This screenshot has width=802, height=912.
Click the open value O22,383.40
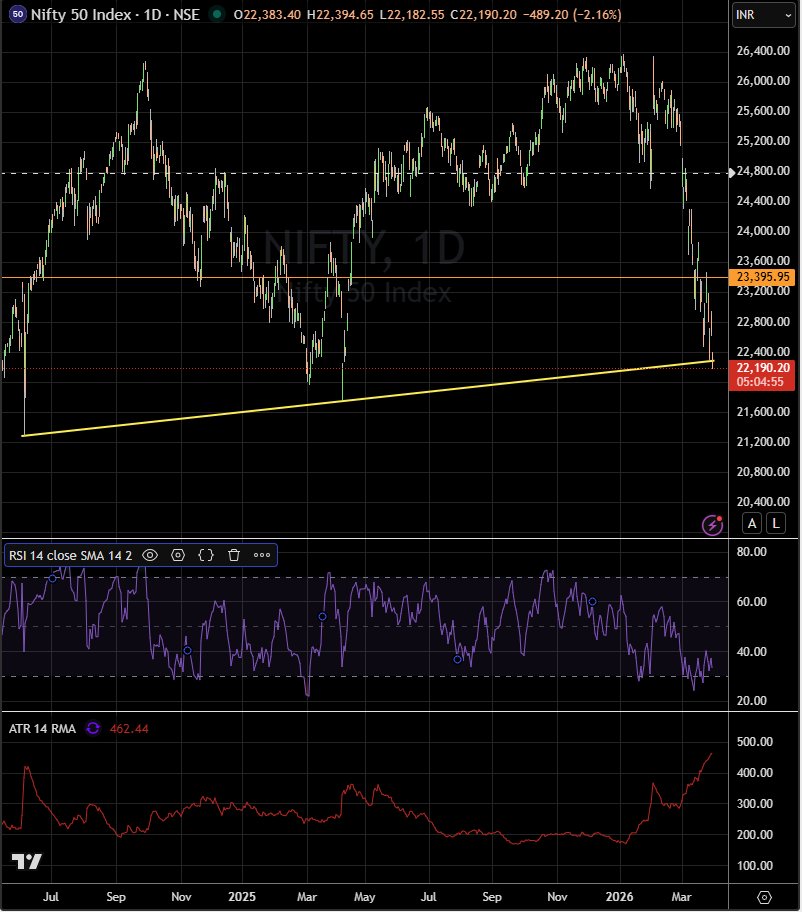(x=267, y=15)
